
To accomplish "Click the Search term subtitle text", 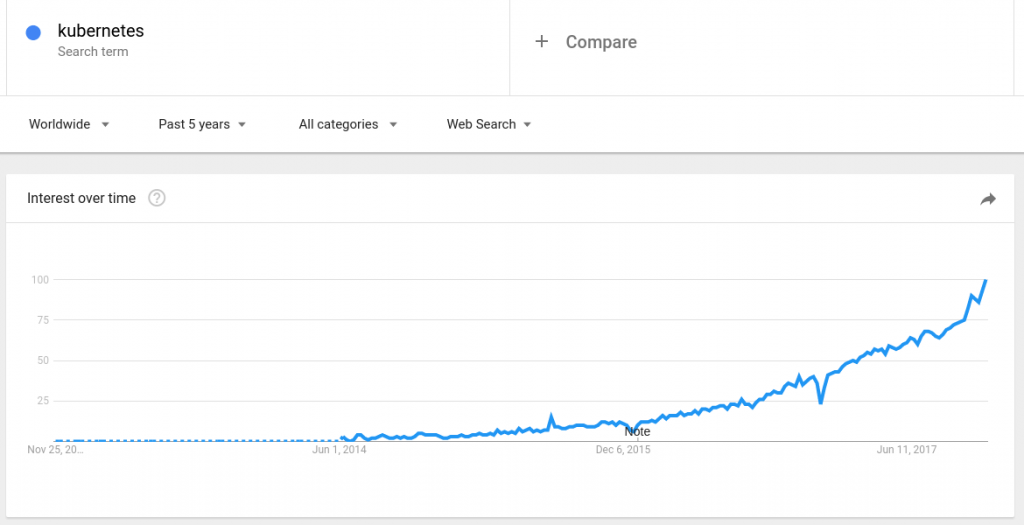I will pyautogui.click(x=93, y=52).
